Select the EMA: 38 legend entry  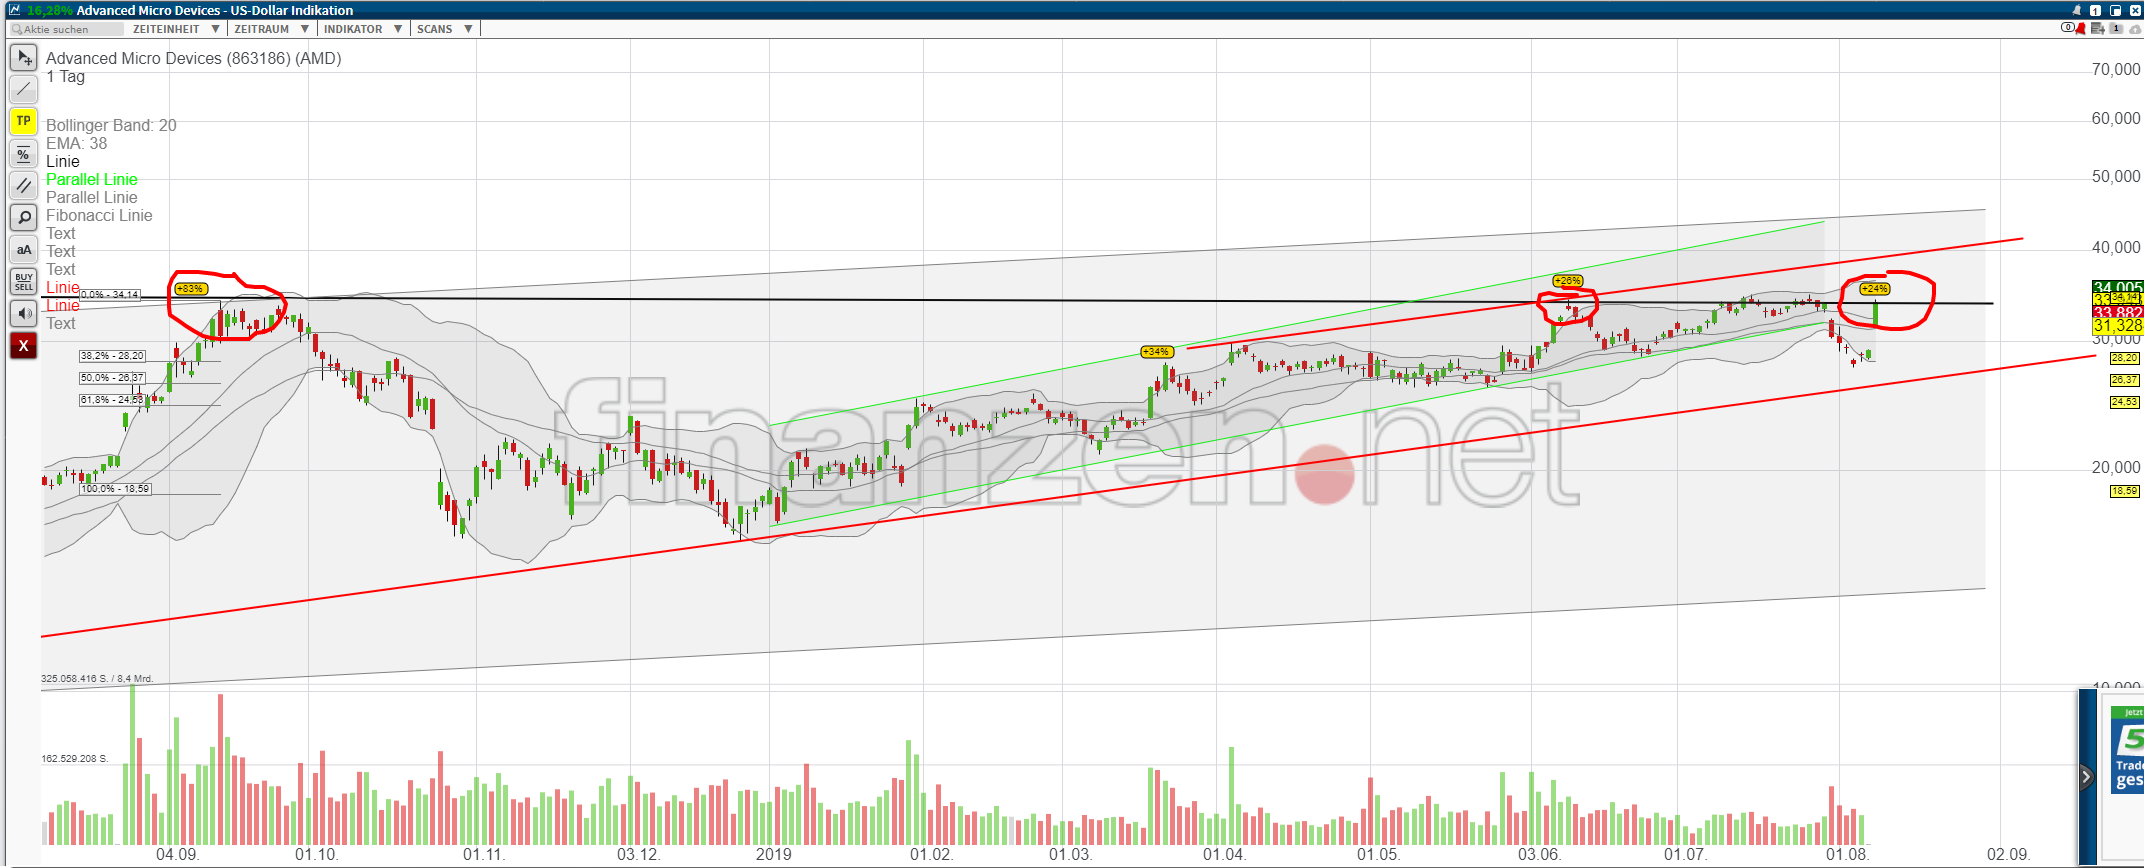[76, 143]
